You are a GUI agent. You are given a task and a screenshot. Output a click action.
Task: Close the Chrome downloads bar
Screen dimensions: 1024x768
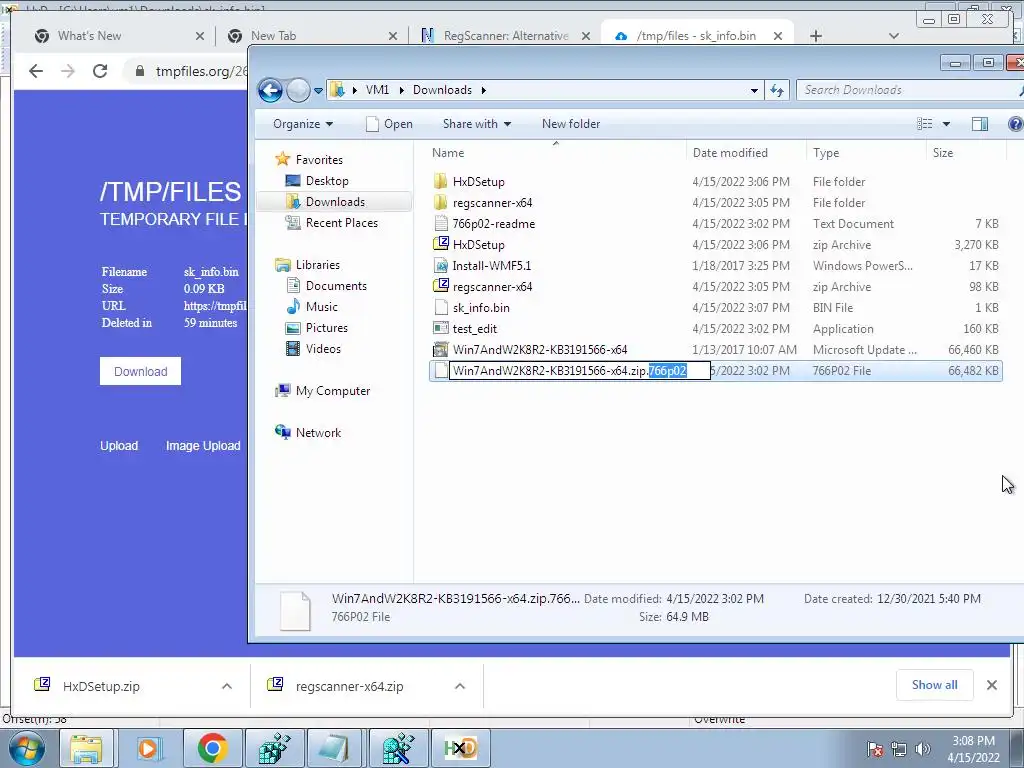[991, 685]
